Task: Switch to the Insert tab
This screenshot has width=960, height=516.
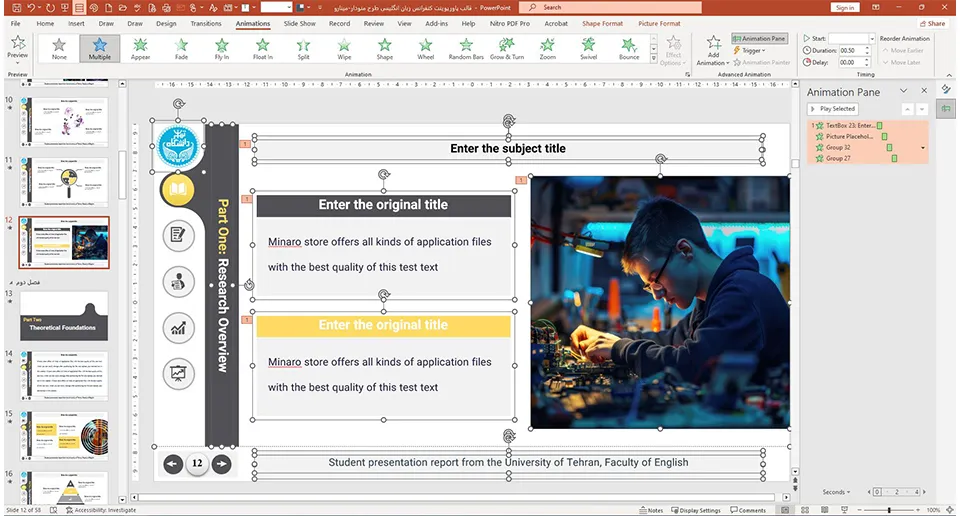Action: pyautogui.click(x=77, y=24)
